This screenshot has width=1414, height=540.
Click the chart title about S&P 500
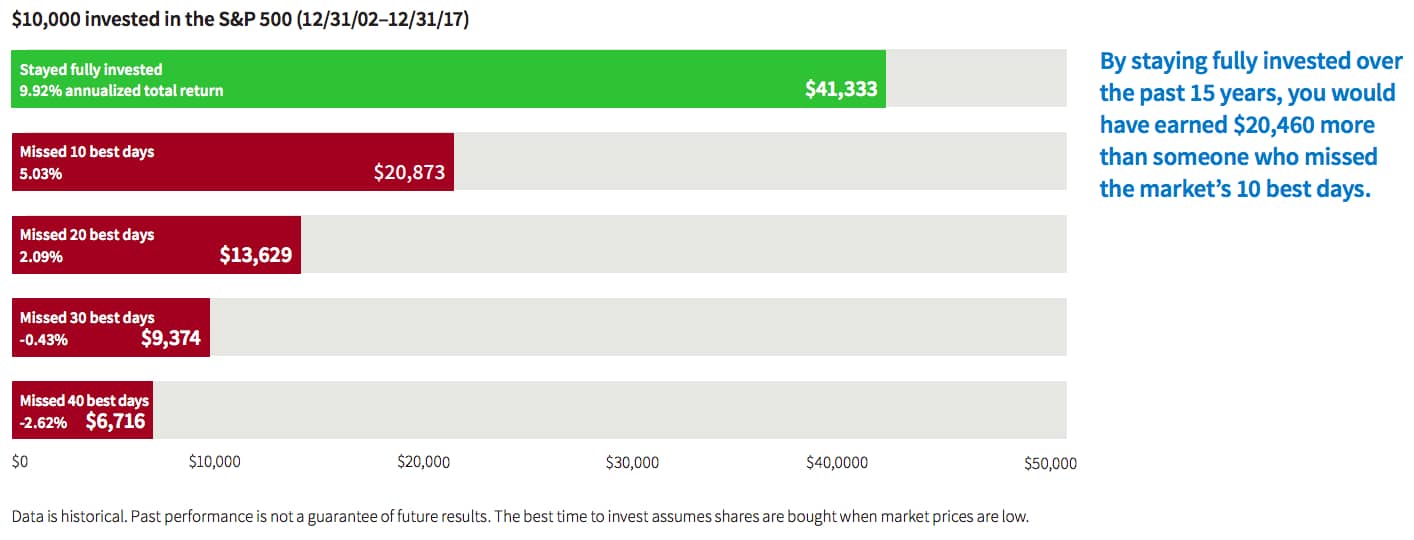[x=240, y=21]
